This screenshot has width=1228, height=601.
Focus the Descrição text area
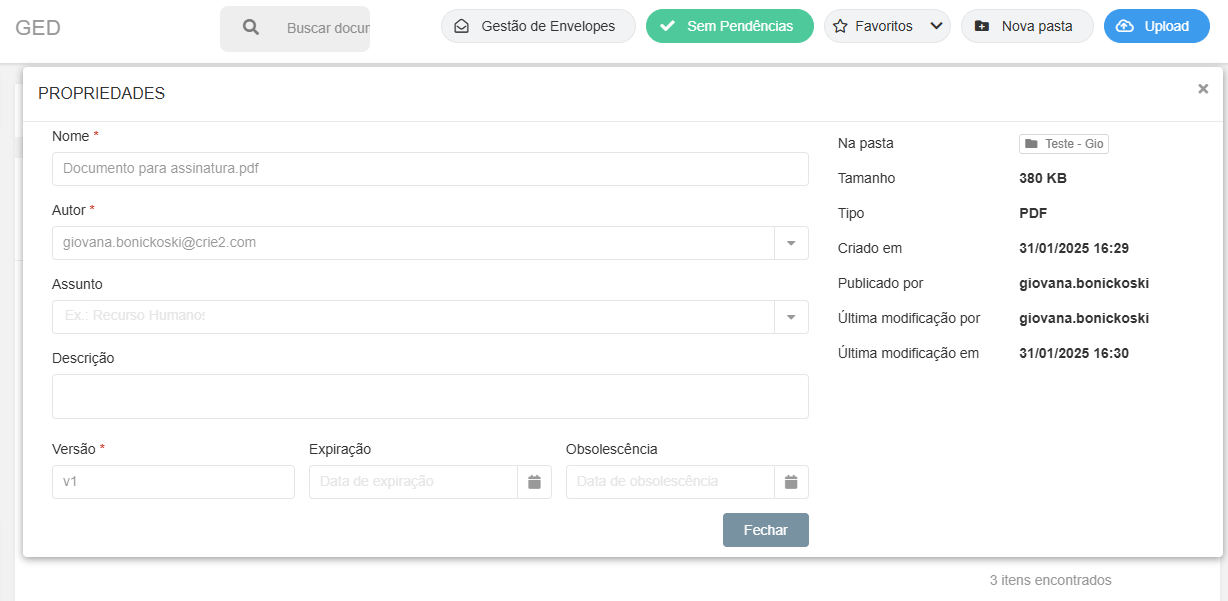point(430,396)
